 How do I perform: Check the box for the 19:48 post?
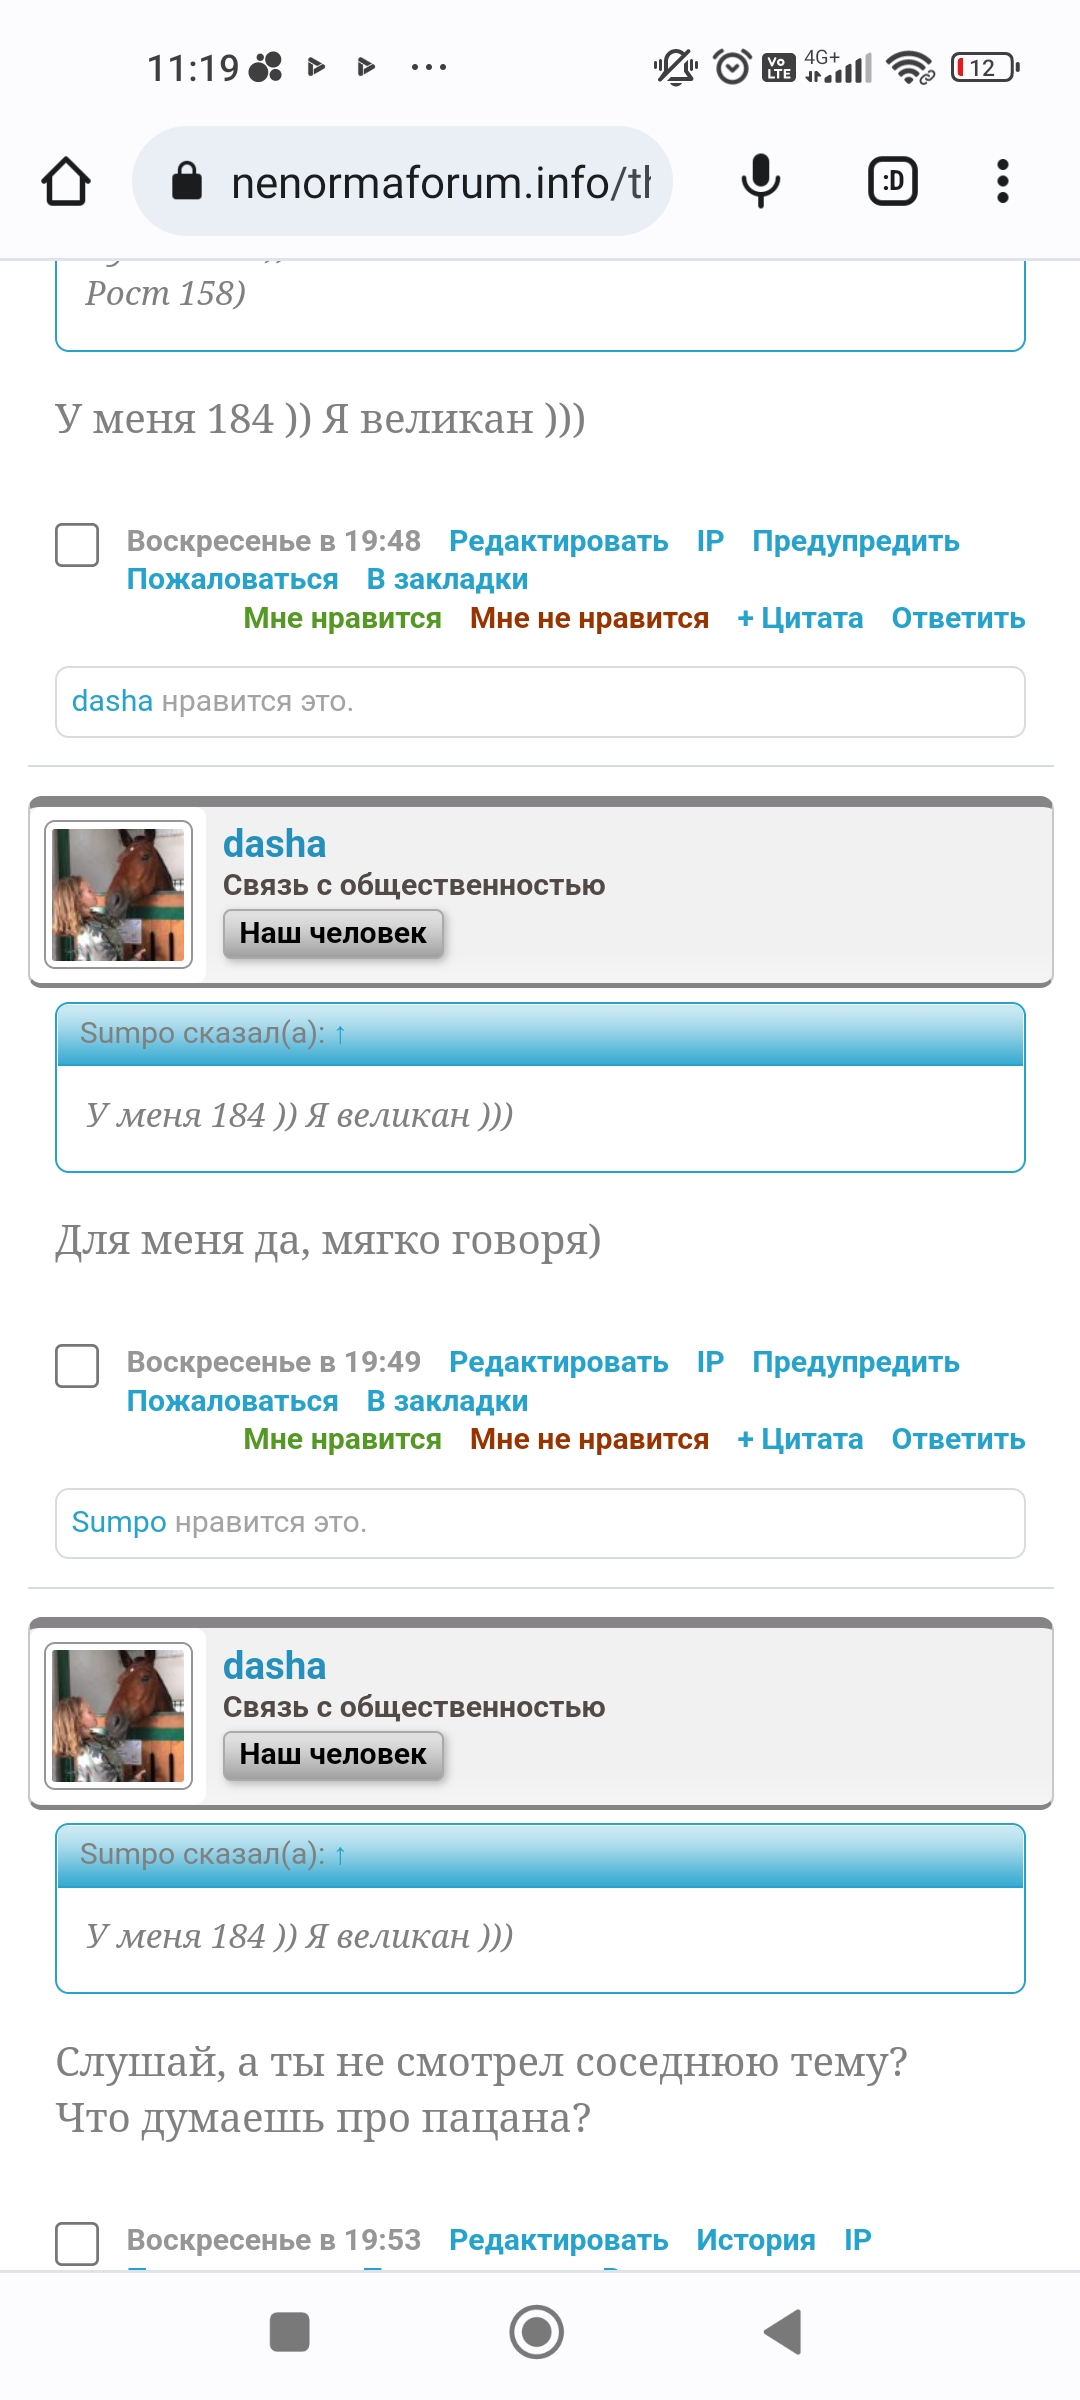pos(77,545)
